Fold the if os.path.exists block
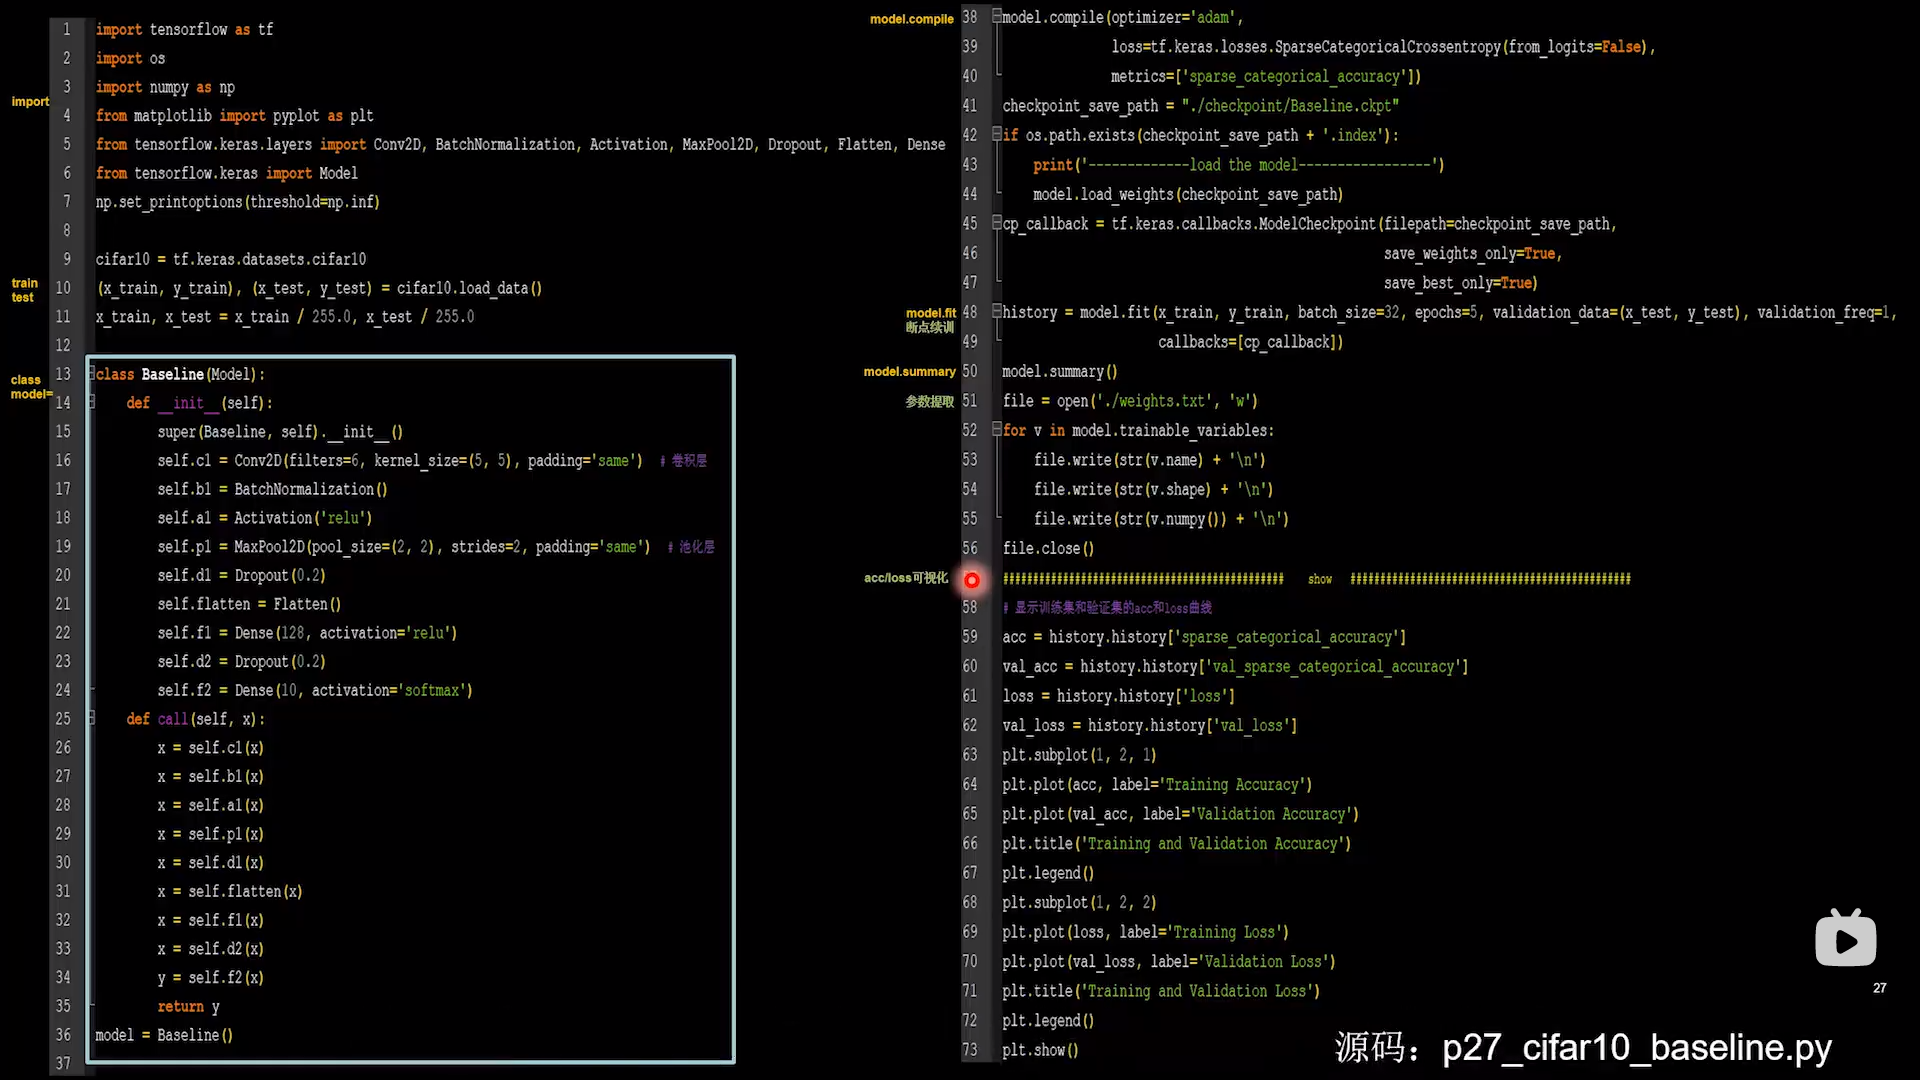 996,134
